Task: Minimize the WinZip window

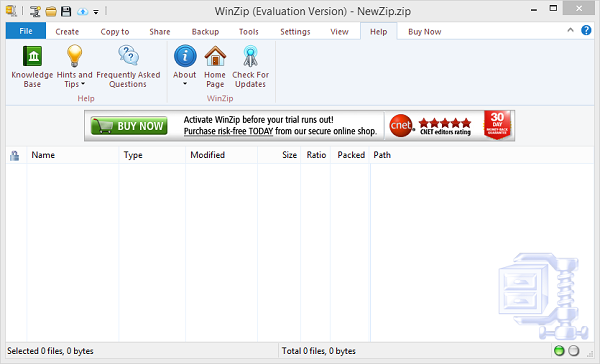Action: tap(534, 10)
